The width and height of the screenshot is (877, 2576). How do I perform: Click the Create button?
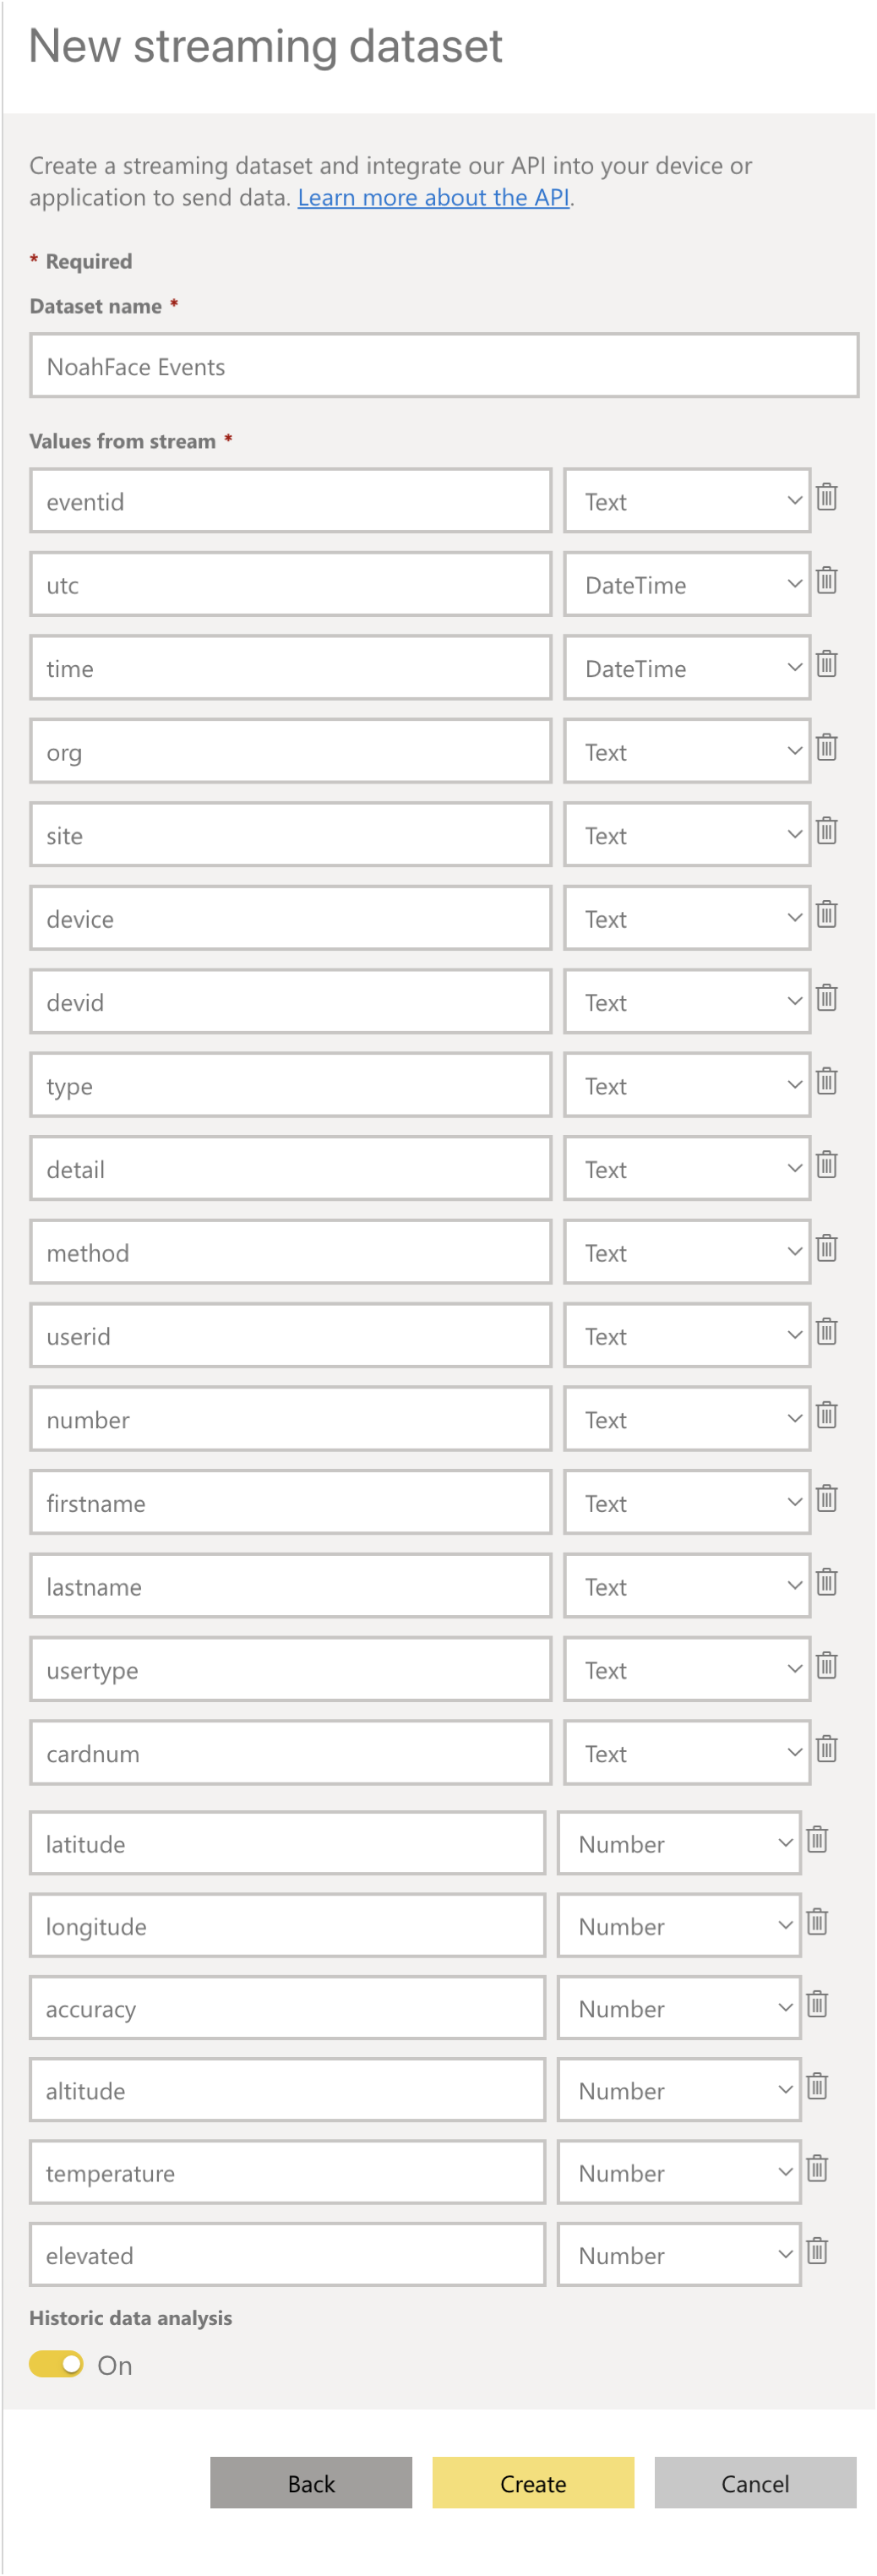[533, 2483]
